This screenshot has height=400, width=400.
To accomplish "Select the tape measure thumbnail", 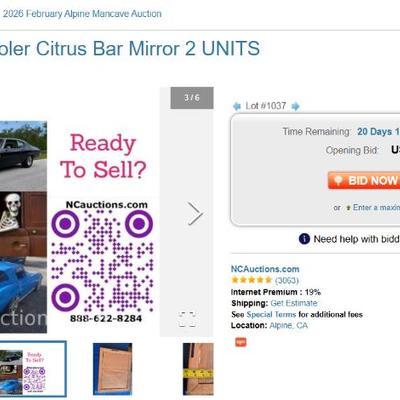I will click(x=198, y=369).
